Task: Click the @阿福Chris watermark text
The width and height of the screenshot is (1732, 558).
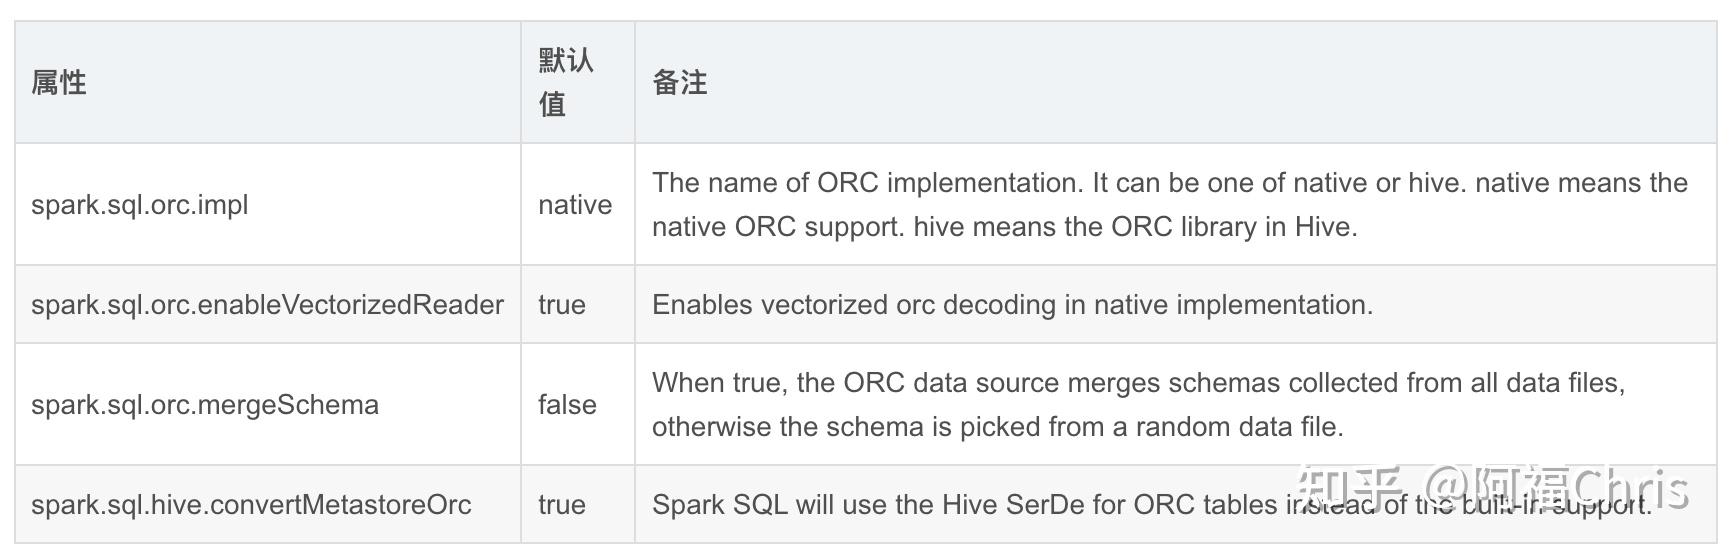Action: point(1557,489)
